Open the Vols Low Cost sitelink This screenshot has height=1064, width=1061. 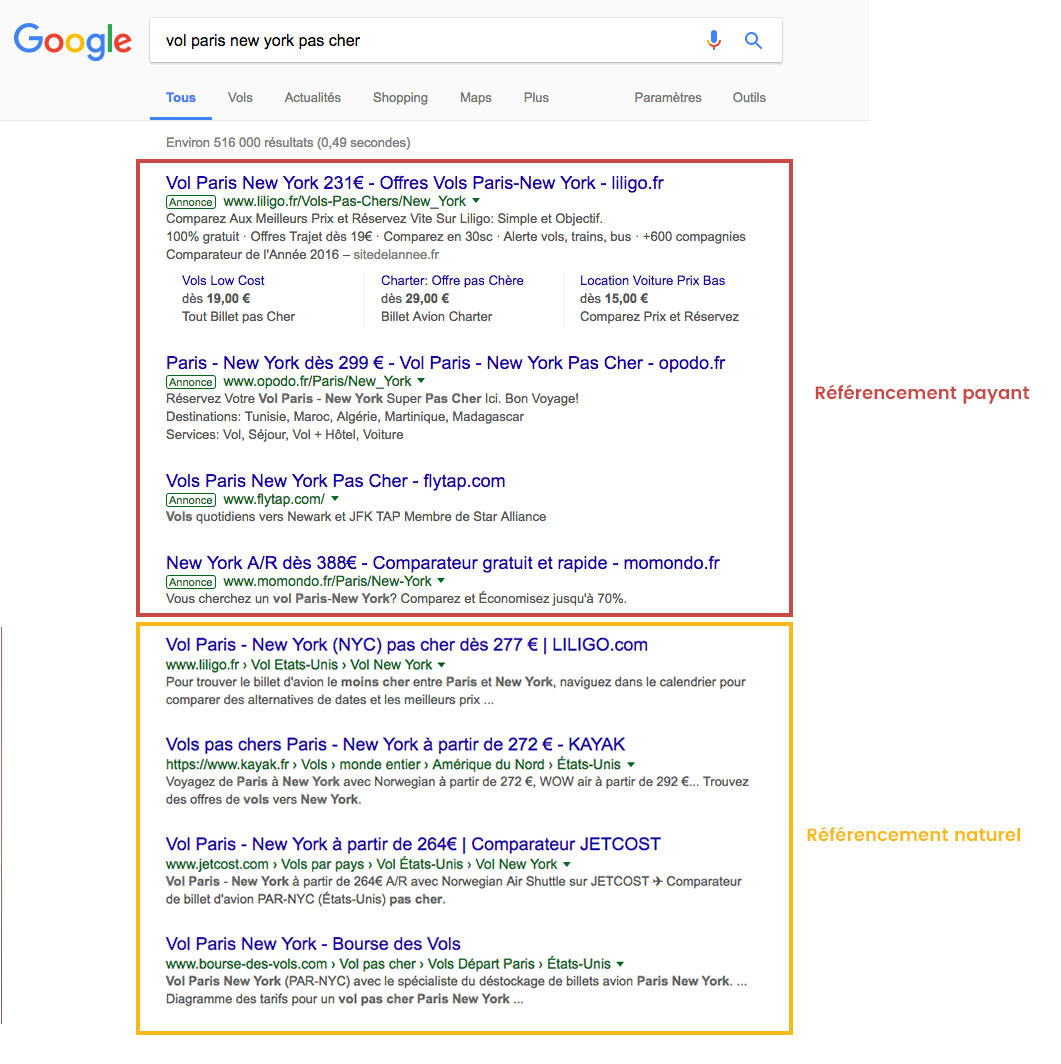click(x=223, y=280)
